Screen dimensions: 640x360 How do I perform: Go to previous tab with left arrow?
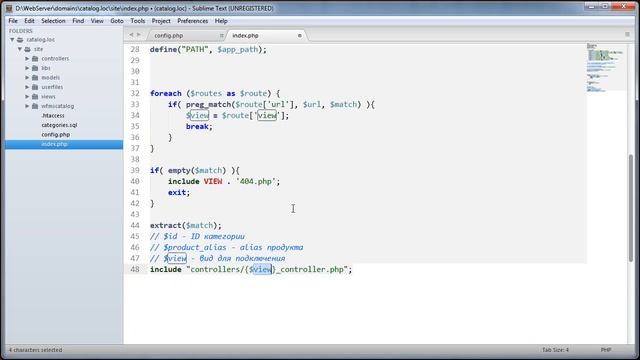[x=131, y=35]
